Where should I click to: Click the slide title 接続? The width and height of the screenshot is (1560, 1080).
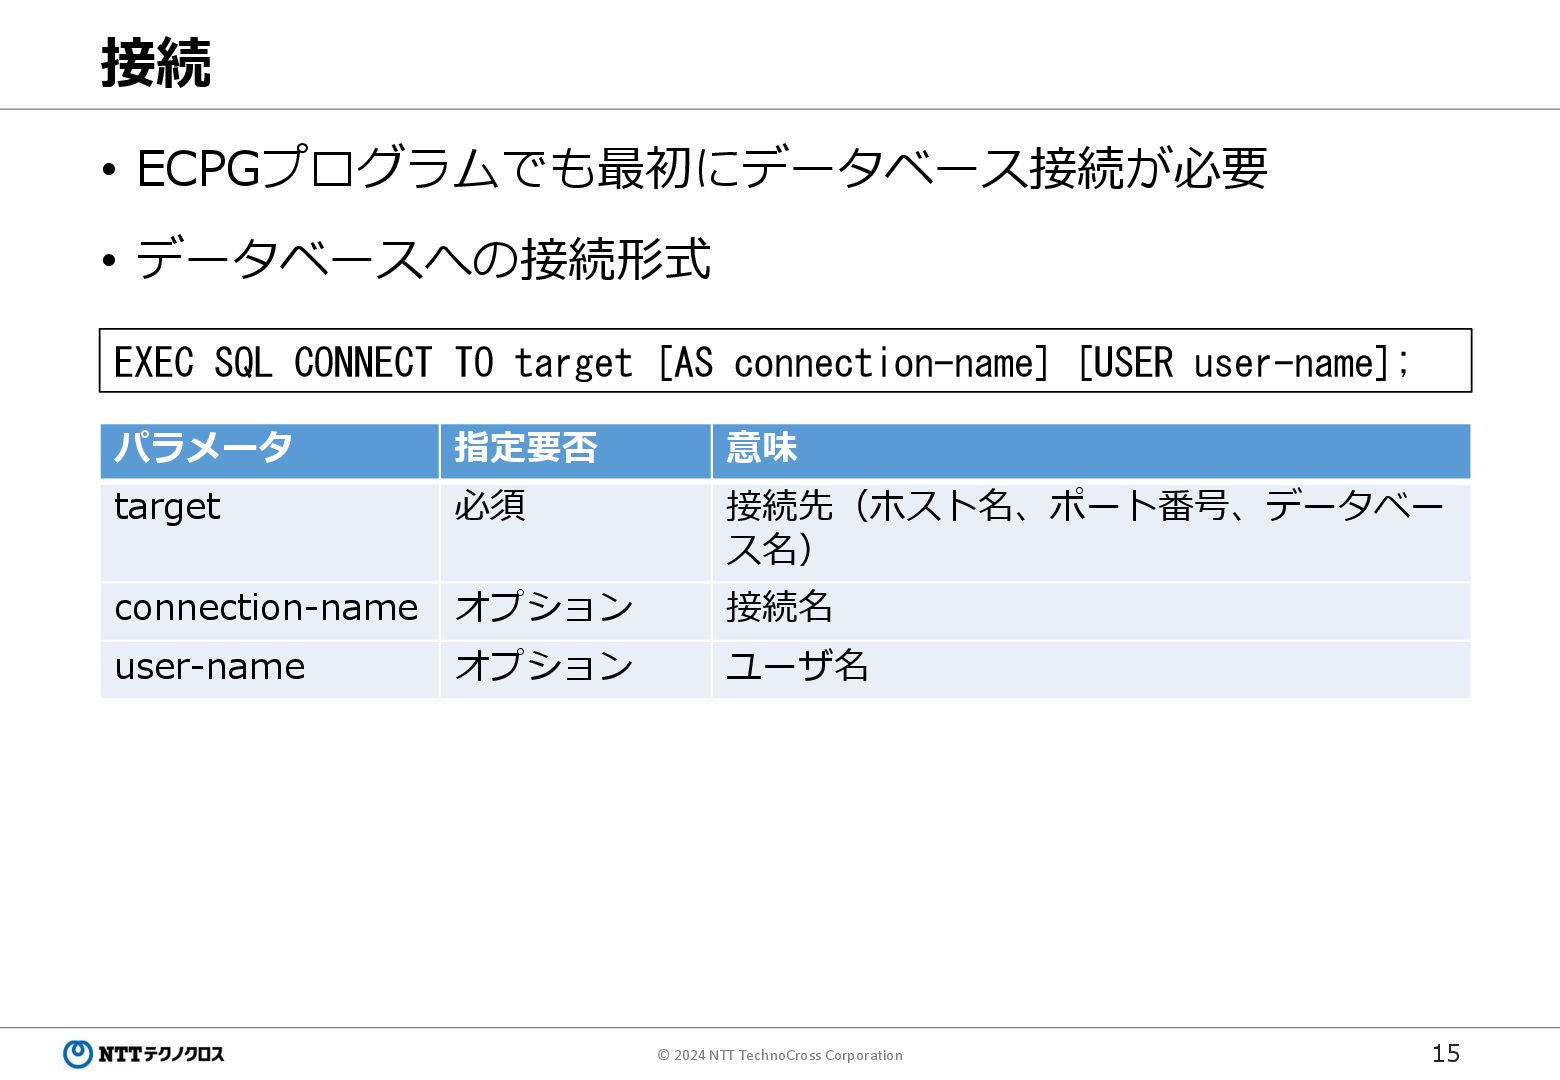156,63
